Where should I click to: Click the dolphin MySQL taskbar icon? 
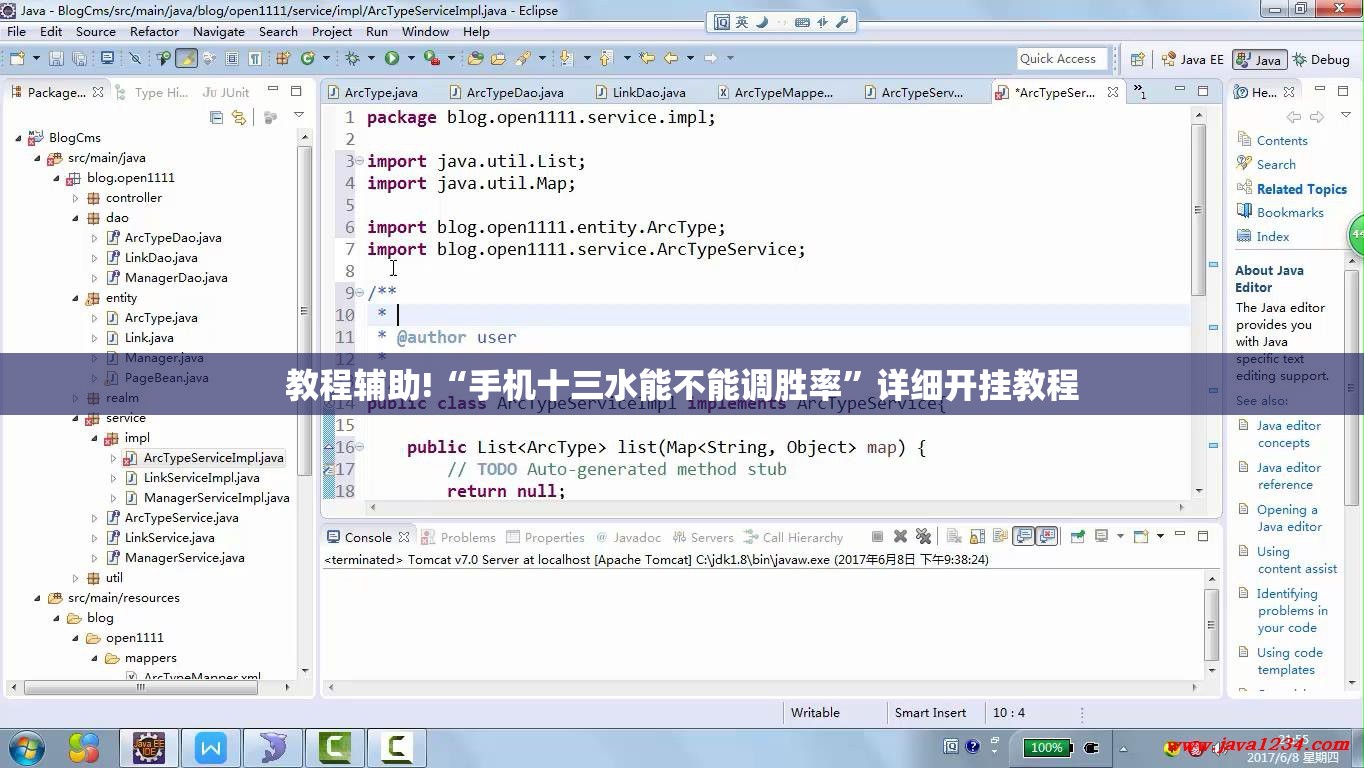[x=273, y=747]
